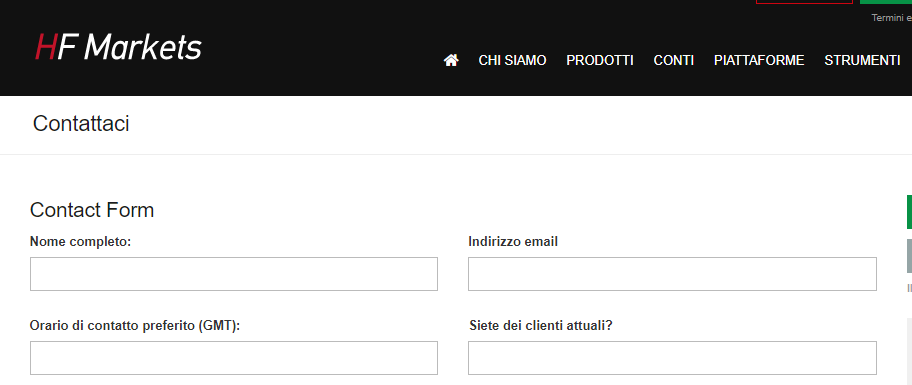Open the CHI SIAMO menu
Viewport: 912px width, 385px height.
click(512, 60)
